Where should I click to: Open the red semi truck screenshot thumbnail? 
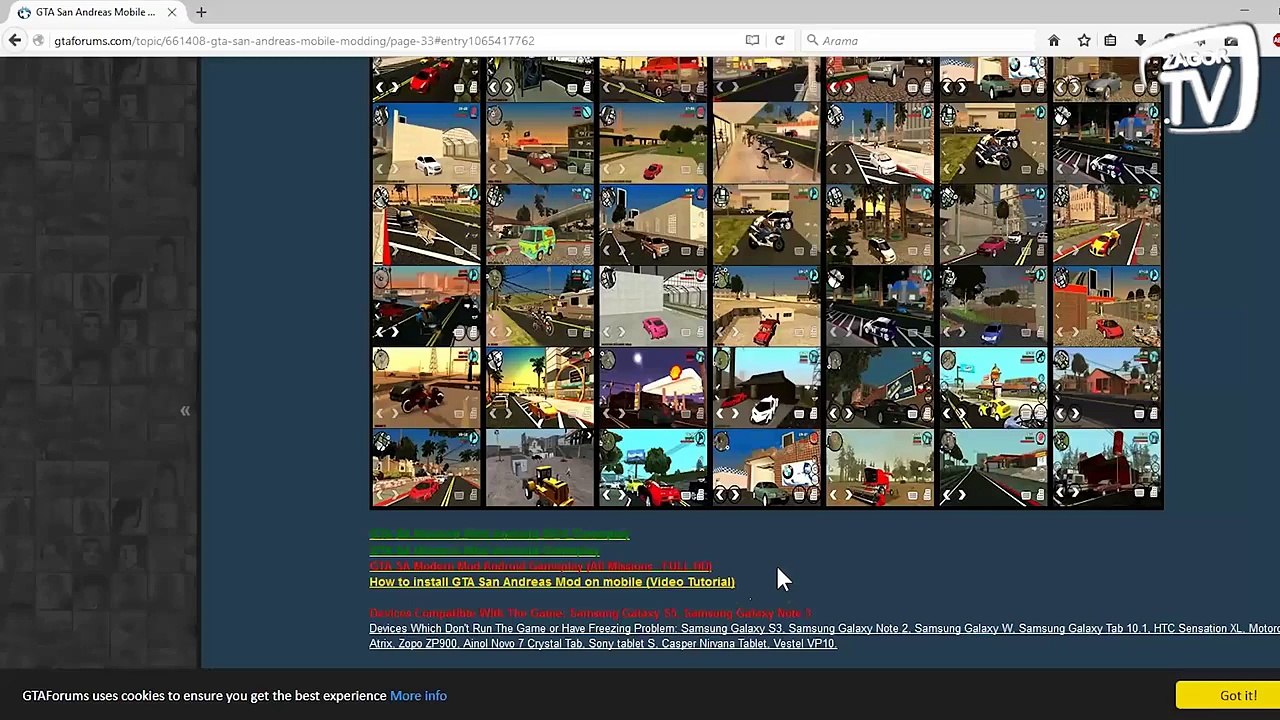pos(880,469)
